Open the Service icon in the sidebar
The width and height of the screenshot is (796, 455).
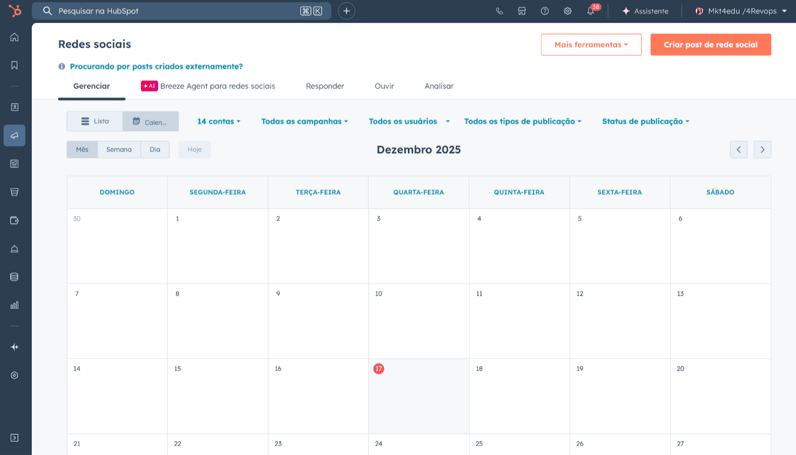coord(14,249)
